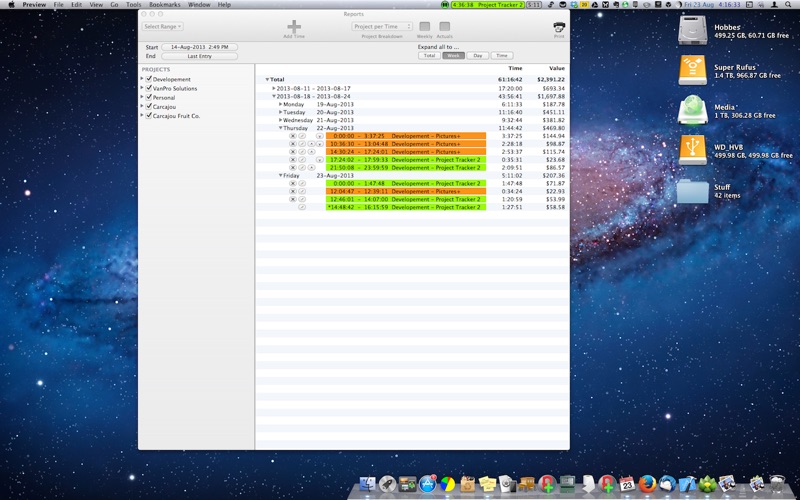Click the Start date field
Screen dimensions: 800x500
coord(199,47)
